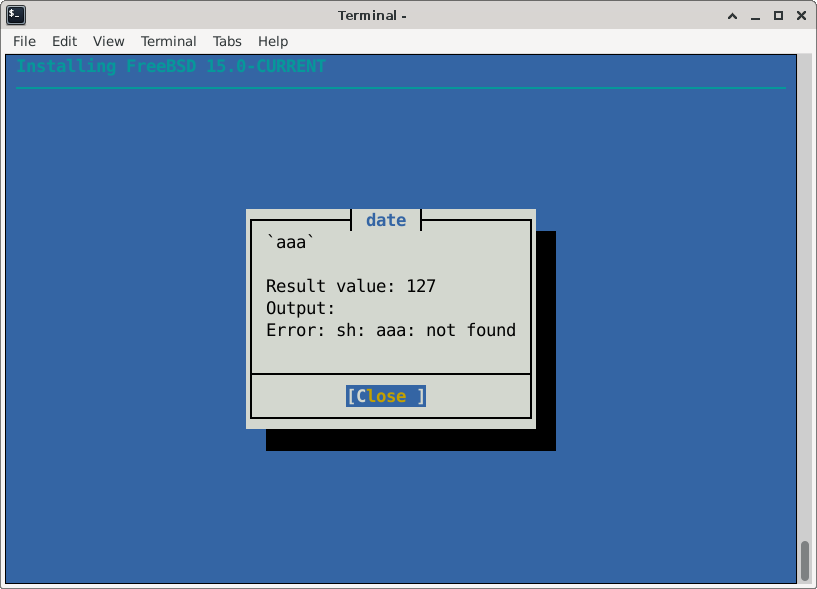Open the View menu

tap(108, 41)
